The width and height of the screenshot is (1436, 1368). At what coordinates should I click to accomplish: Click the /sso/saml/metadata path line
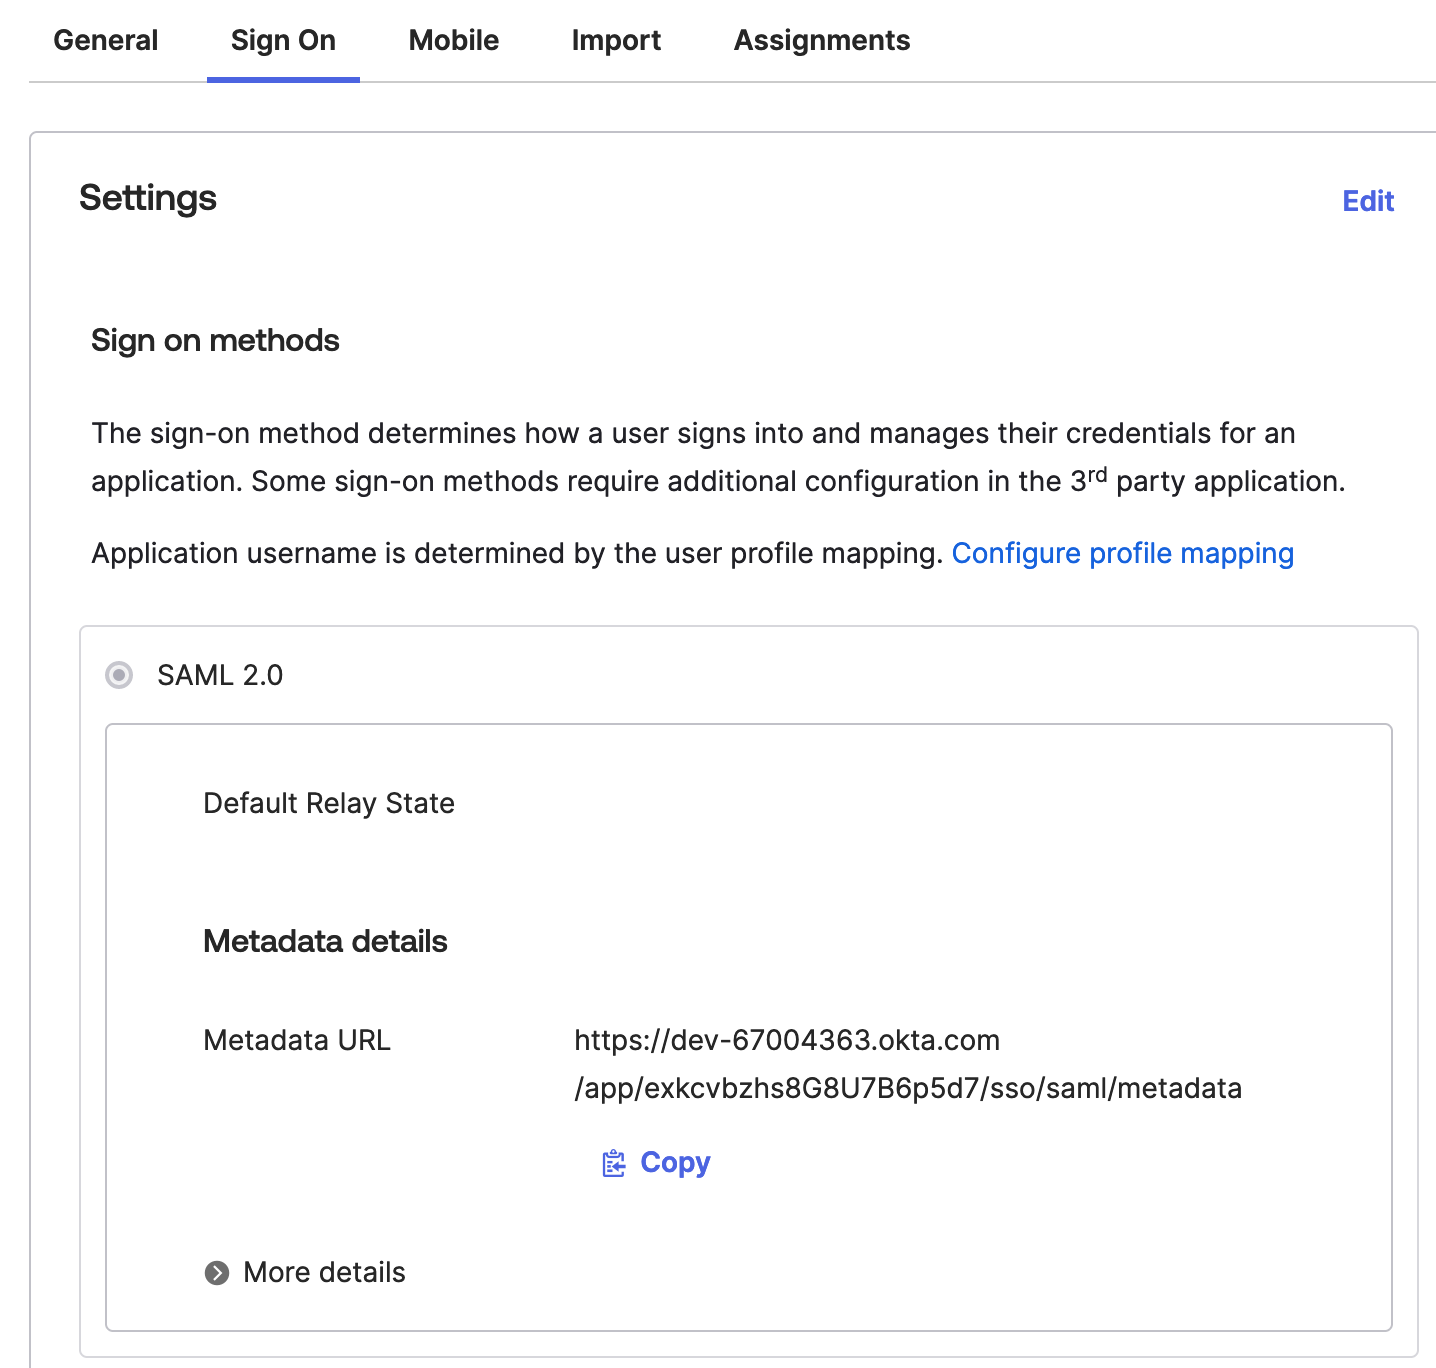pos(908,1088)
